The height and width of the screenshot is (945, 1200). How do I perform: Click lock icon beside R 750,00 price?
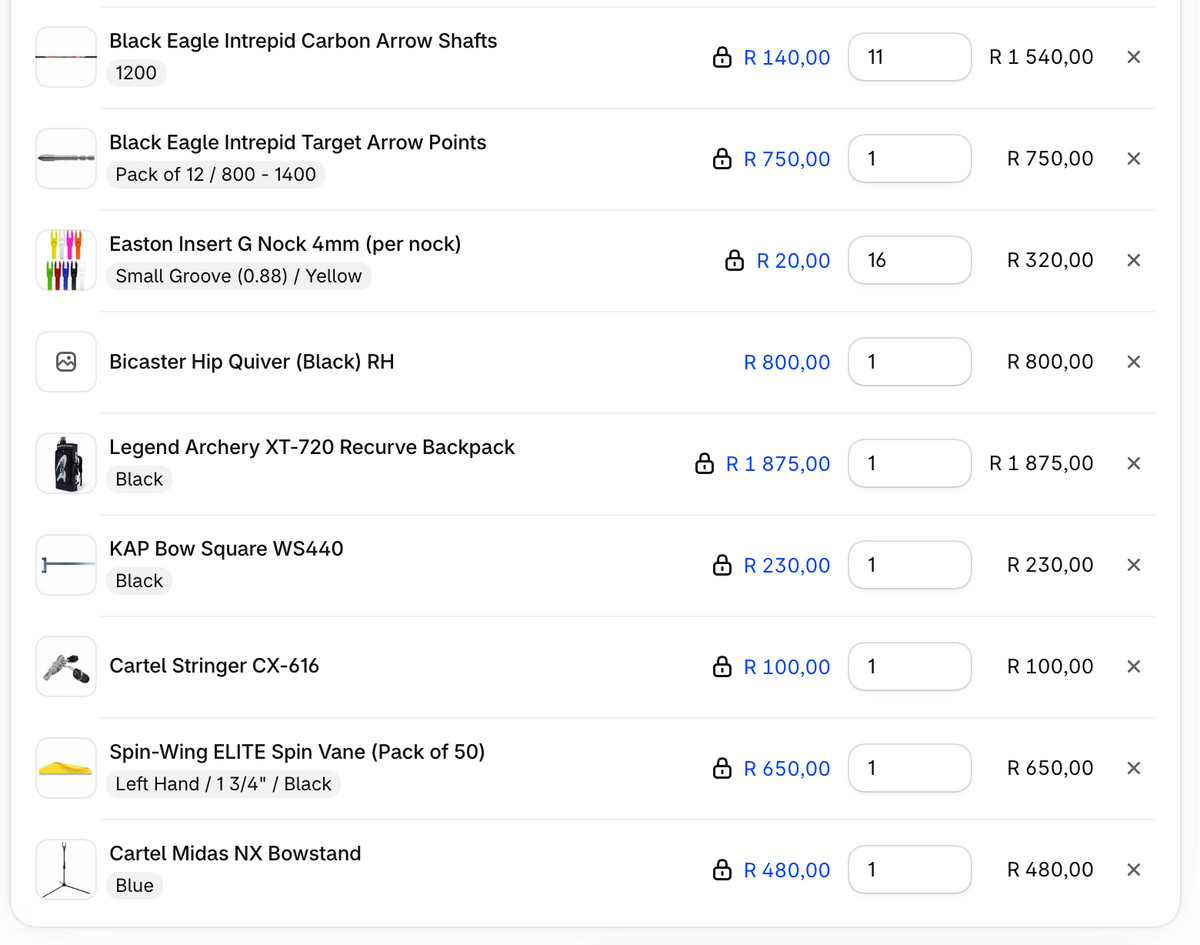click(722, 159)
